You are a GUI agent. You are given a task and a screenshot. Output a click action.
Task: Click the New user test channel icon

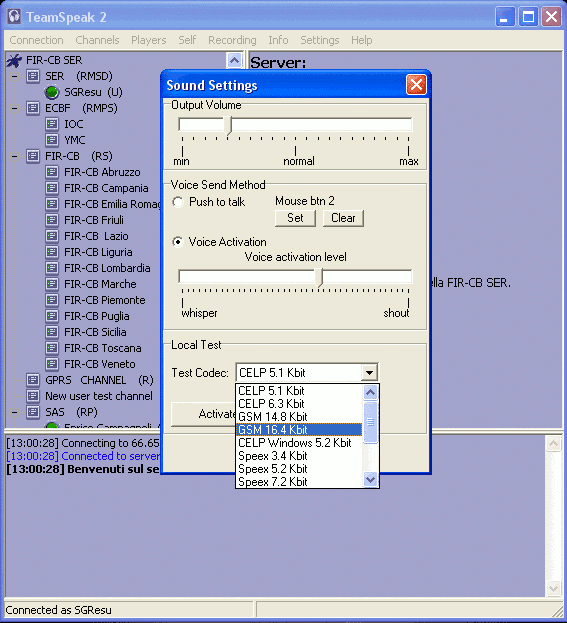tap(33, 396)
